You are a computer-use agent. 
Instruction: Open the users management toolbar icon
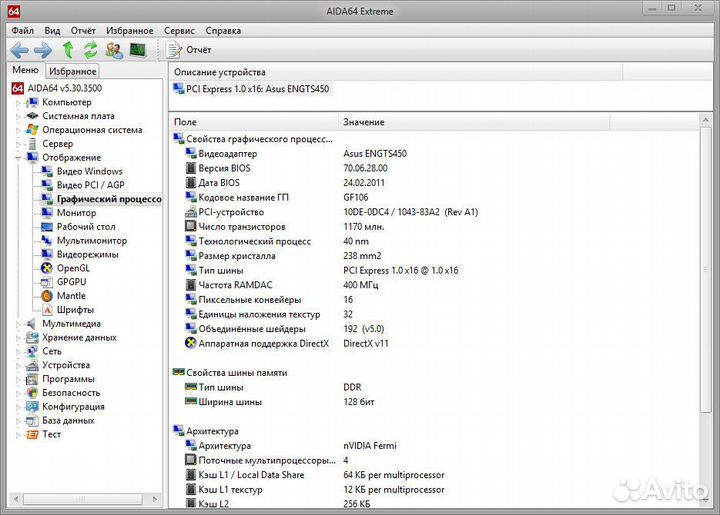[114, 50]
